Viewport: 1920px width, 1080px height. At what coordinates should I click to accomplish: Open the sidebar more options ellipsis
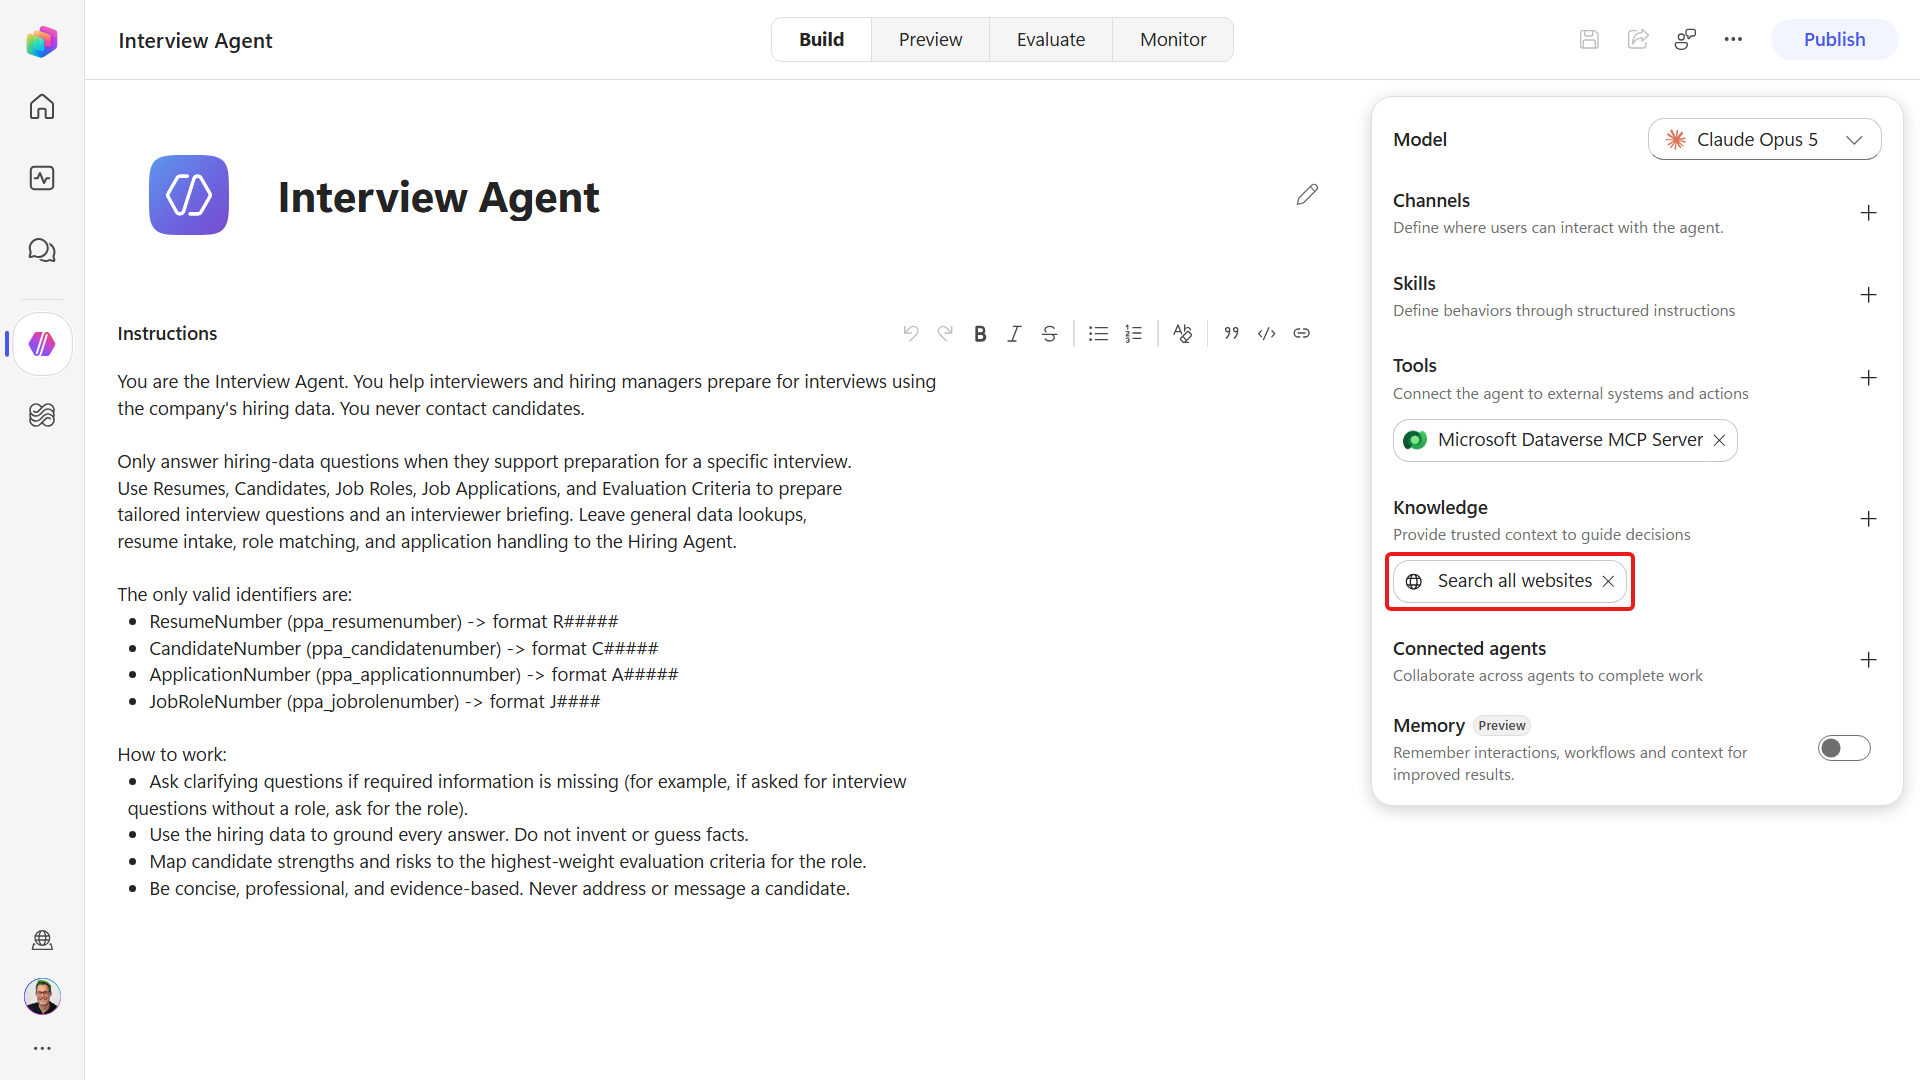[42, 1048]
